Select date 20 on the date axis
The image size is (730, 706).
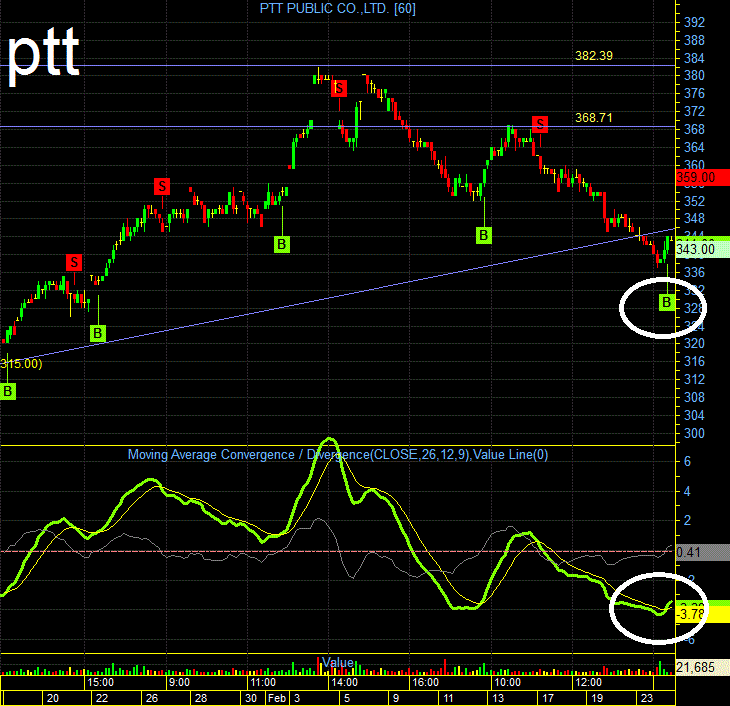point(53,699)
